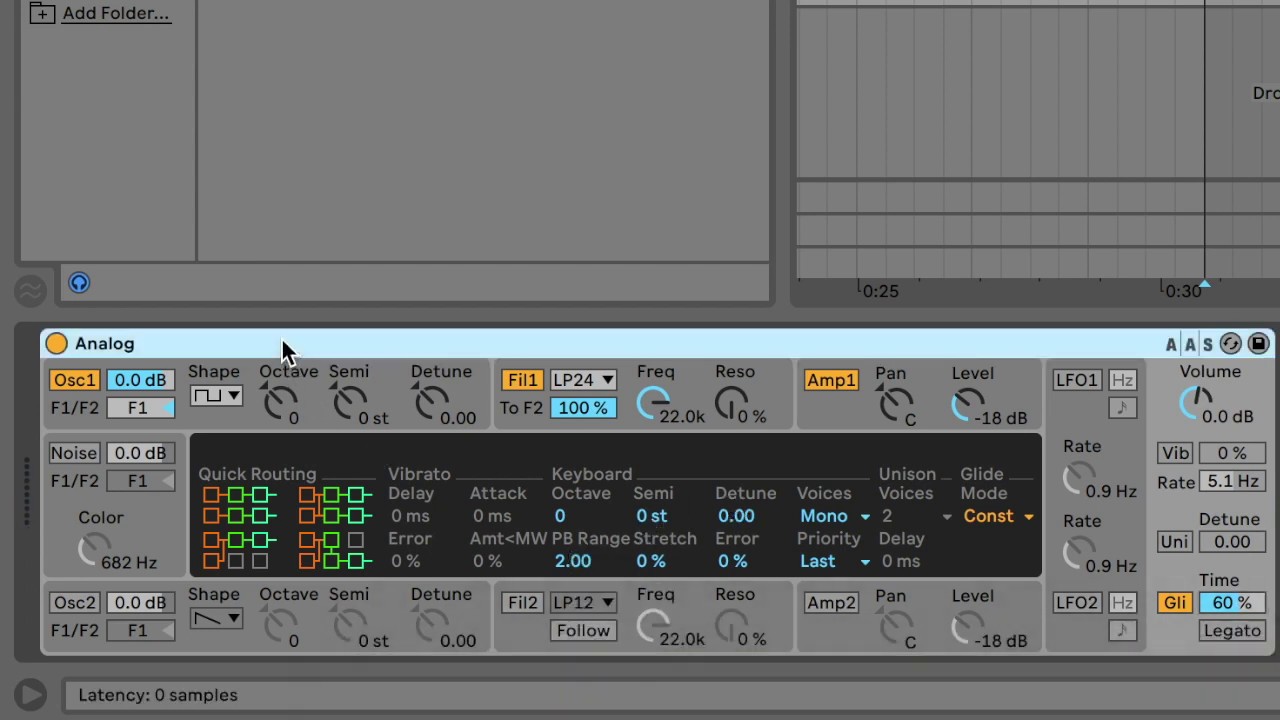Enable the LFO1 toggle
This screenshot has height=720, width=1280.
point(1077,380)
